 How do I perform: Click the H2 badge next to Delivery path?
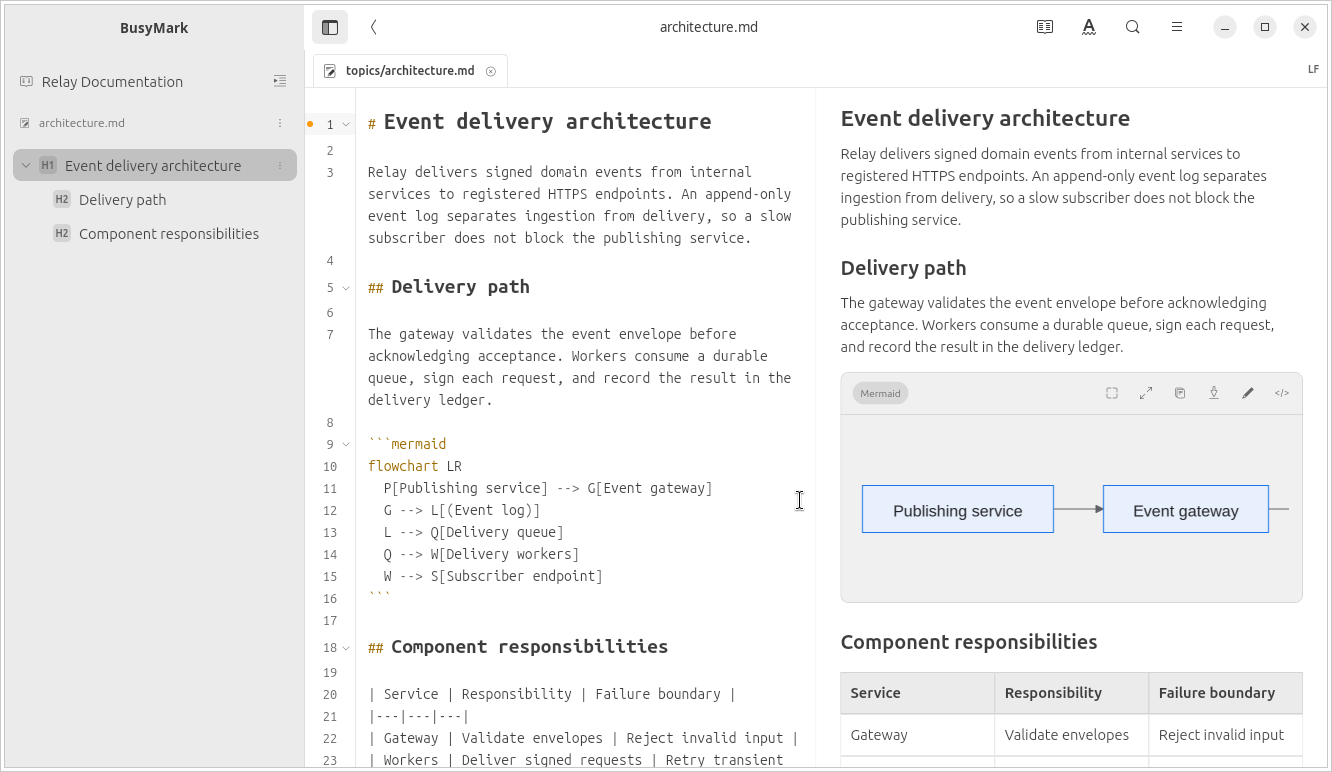click(62, 199)
